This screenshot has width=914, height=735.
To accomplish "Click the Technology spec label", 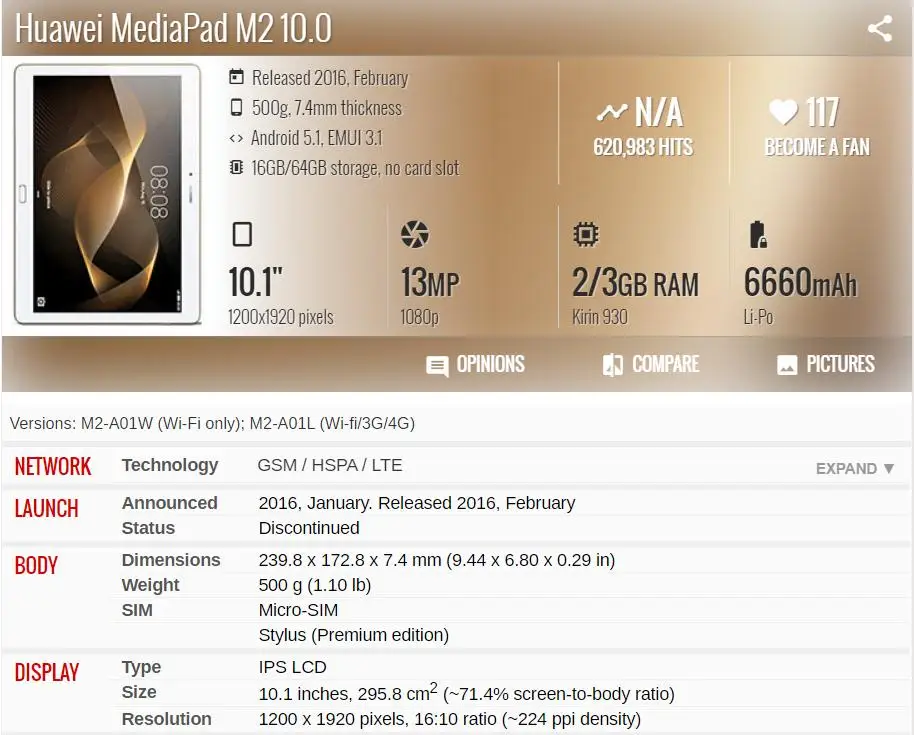I will click(170, 465).
